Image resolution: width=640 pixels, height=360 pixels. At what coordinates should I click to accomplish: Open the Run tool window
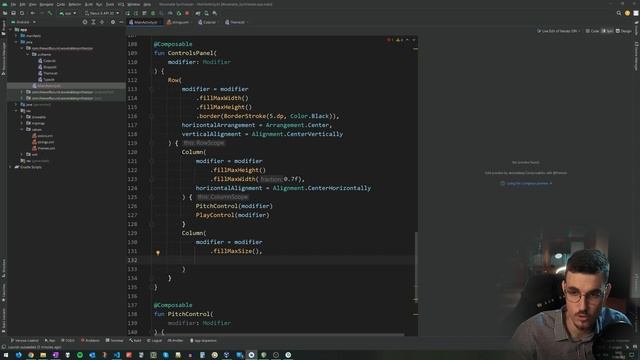click(x=50, y=340)
